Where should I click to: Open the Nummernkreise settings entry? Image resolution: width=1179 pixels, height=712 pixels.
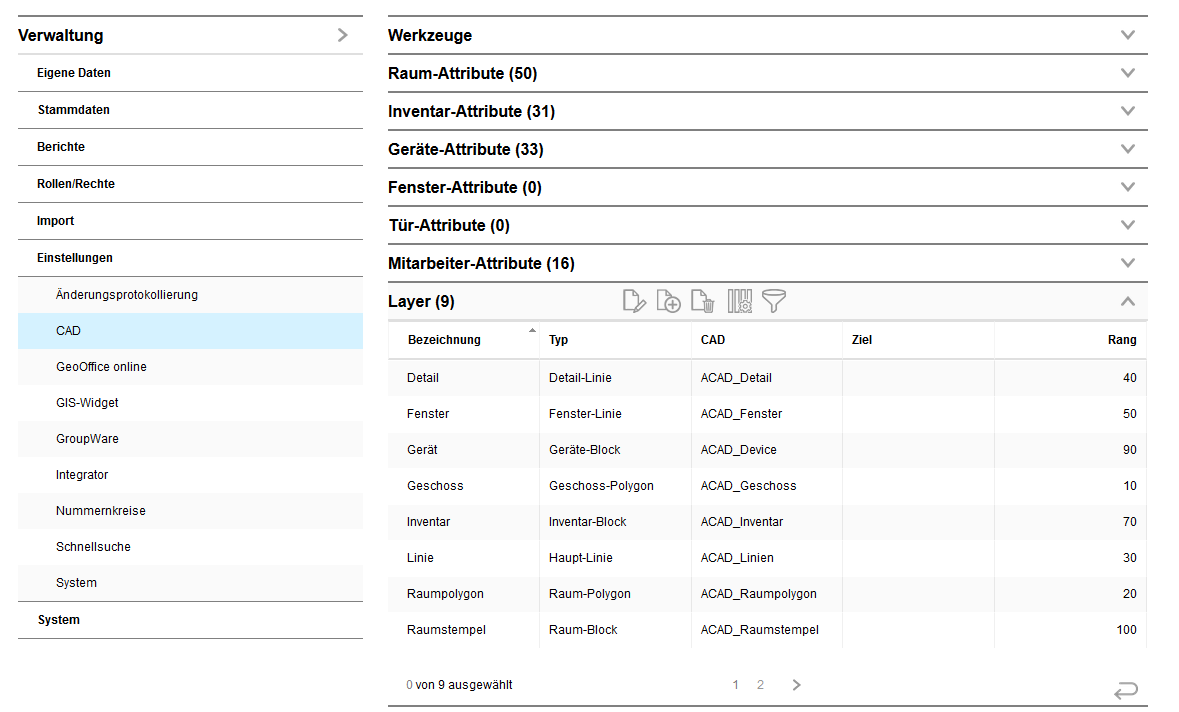click(100, 511)
